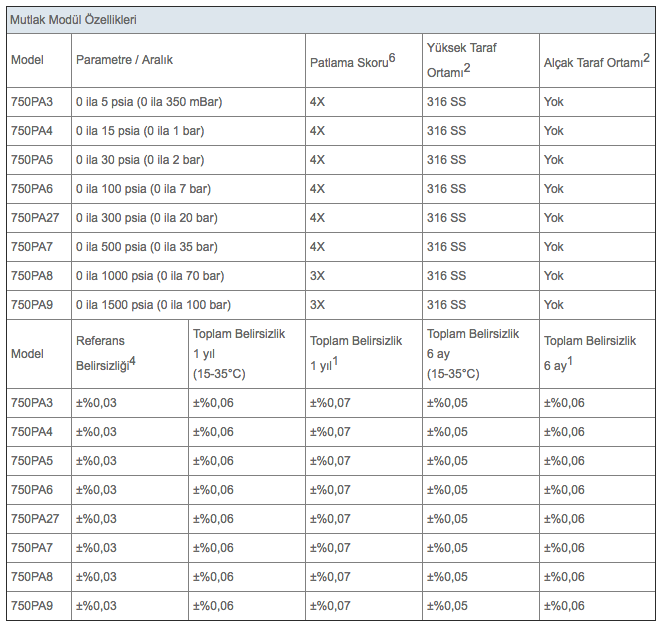Select '0 ila 1500 psia (0 ila 100 bar)'
This screenshot has width=662, height=627.
click(x=153, y=305)
